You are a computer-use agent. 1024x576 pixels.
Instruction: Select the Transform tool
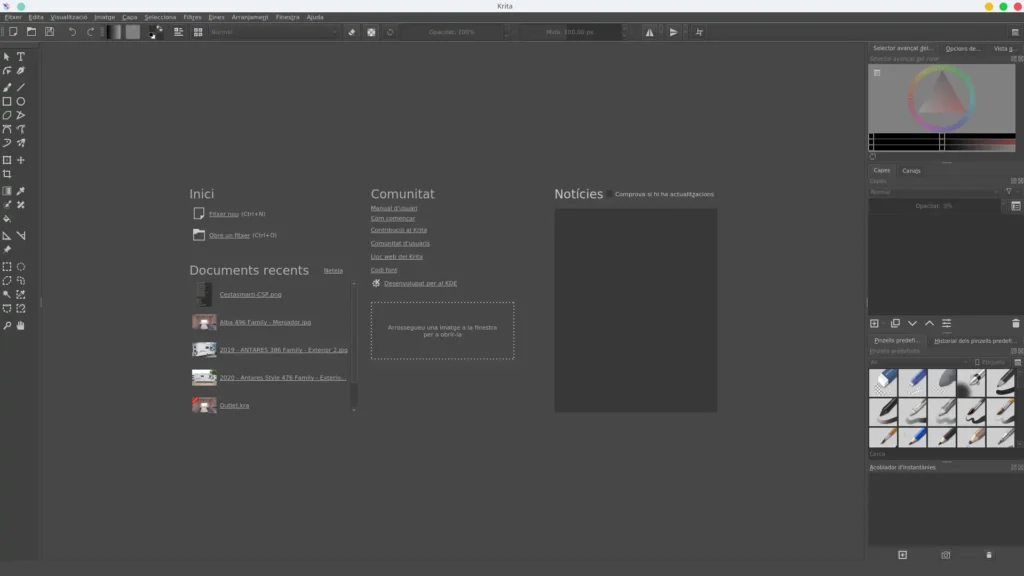coord(7,160)
